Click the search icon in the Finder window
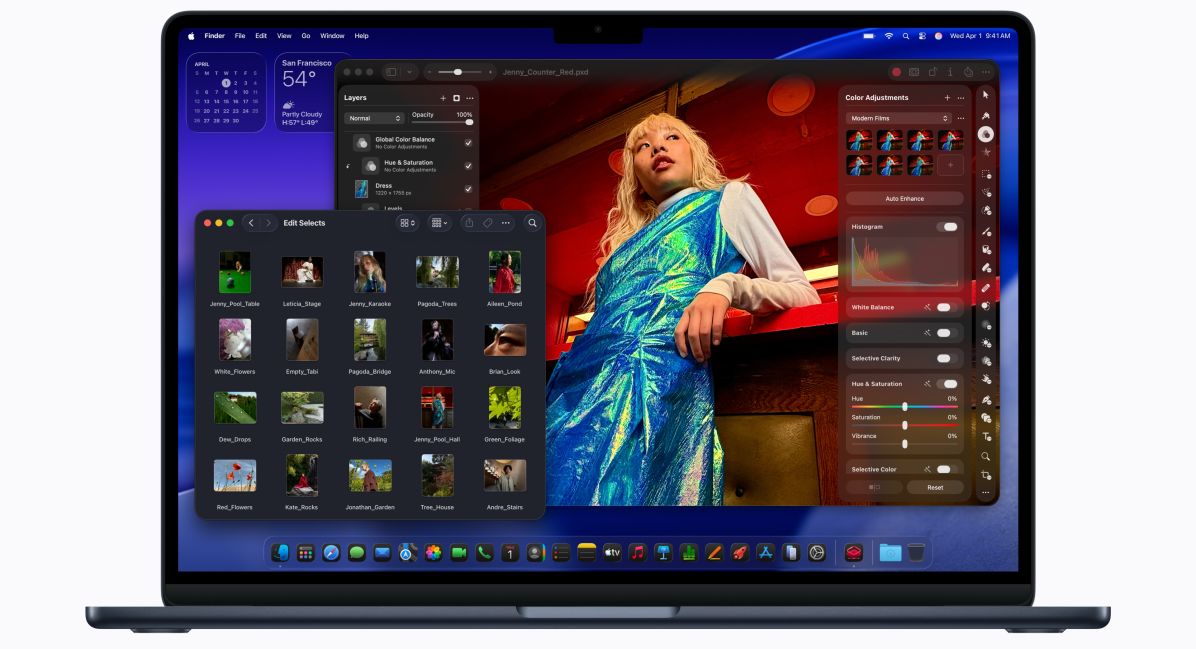Image resolution: width=1196 pixels, height=649 pixels. coord(532,223)
